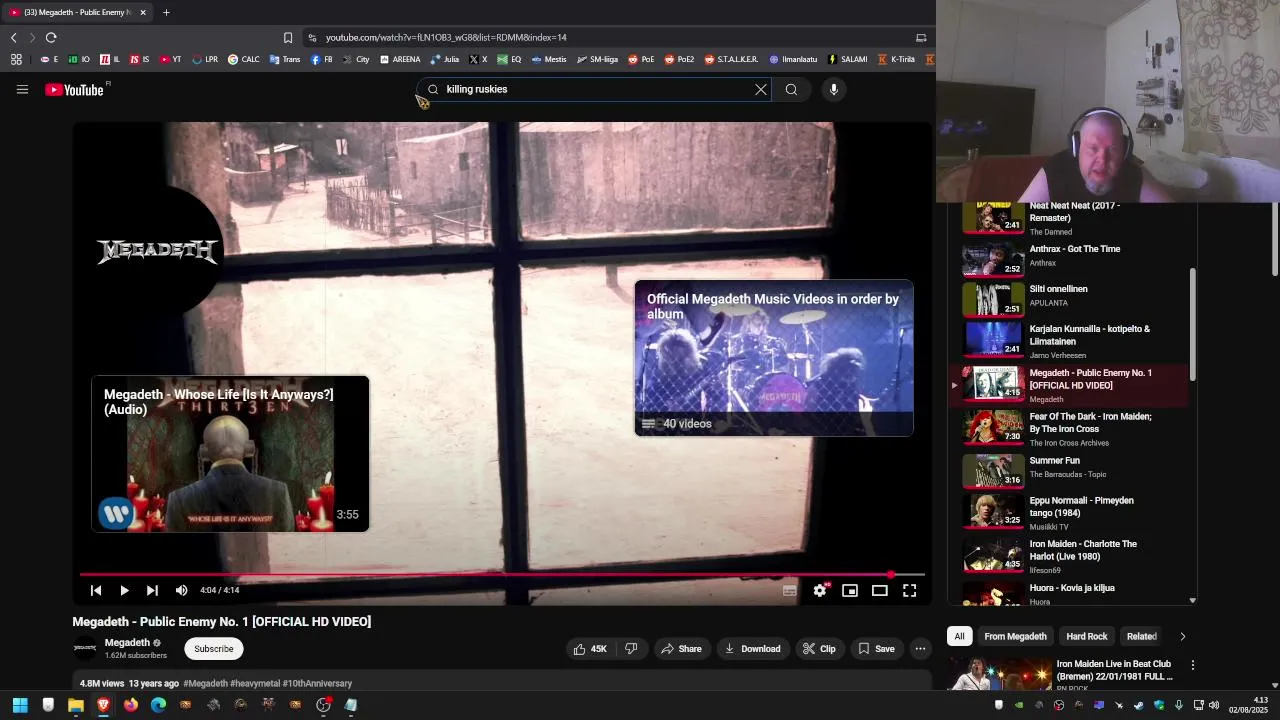Image resolution: width=1280 pixels, height=720 pixels.
Task: Toggle subtitles/closed captions button
Action: (x=790, y=590)
